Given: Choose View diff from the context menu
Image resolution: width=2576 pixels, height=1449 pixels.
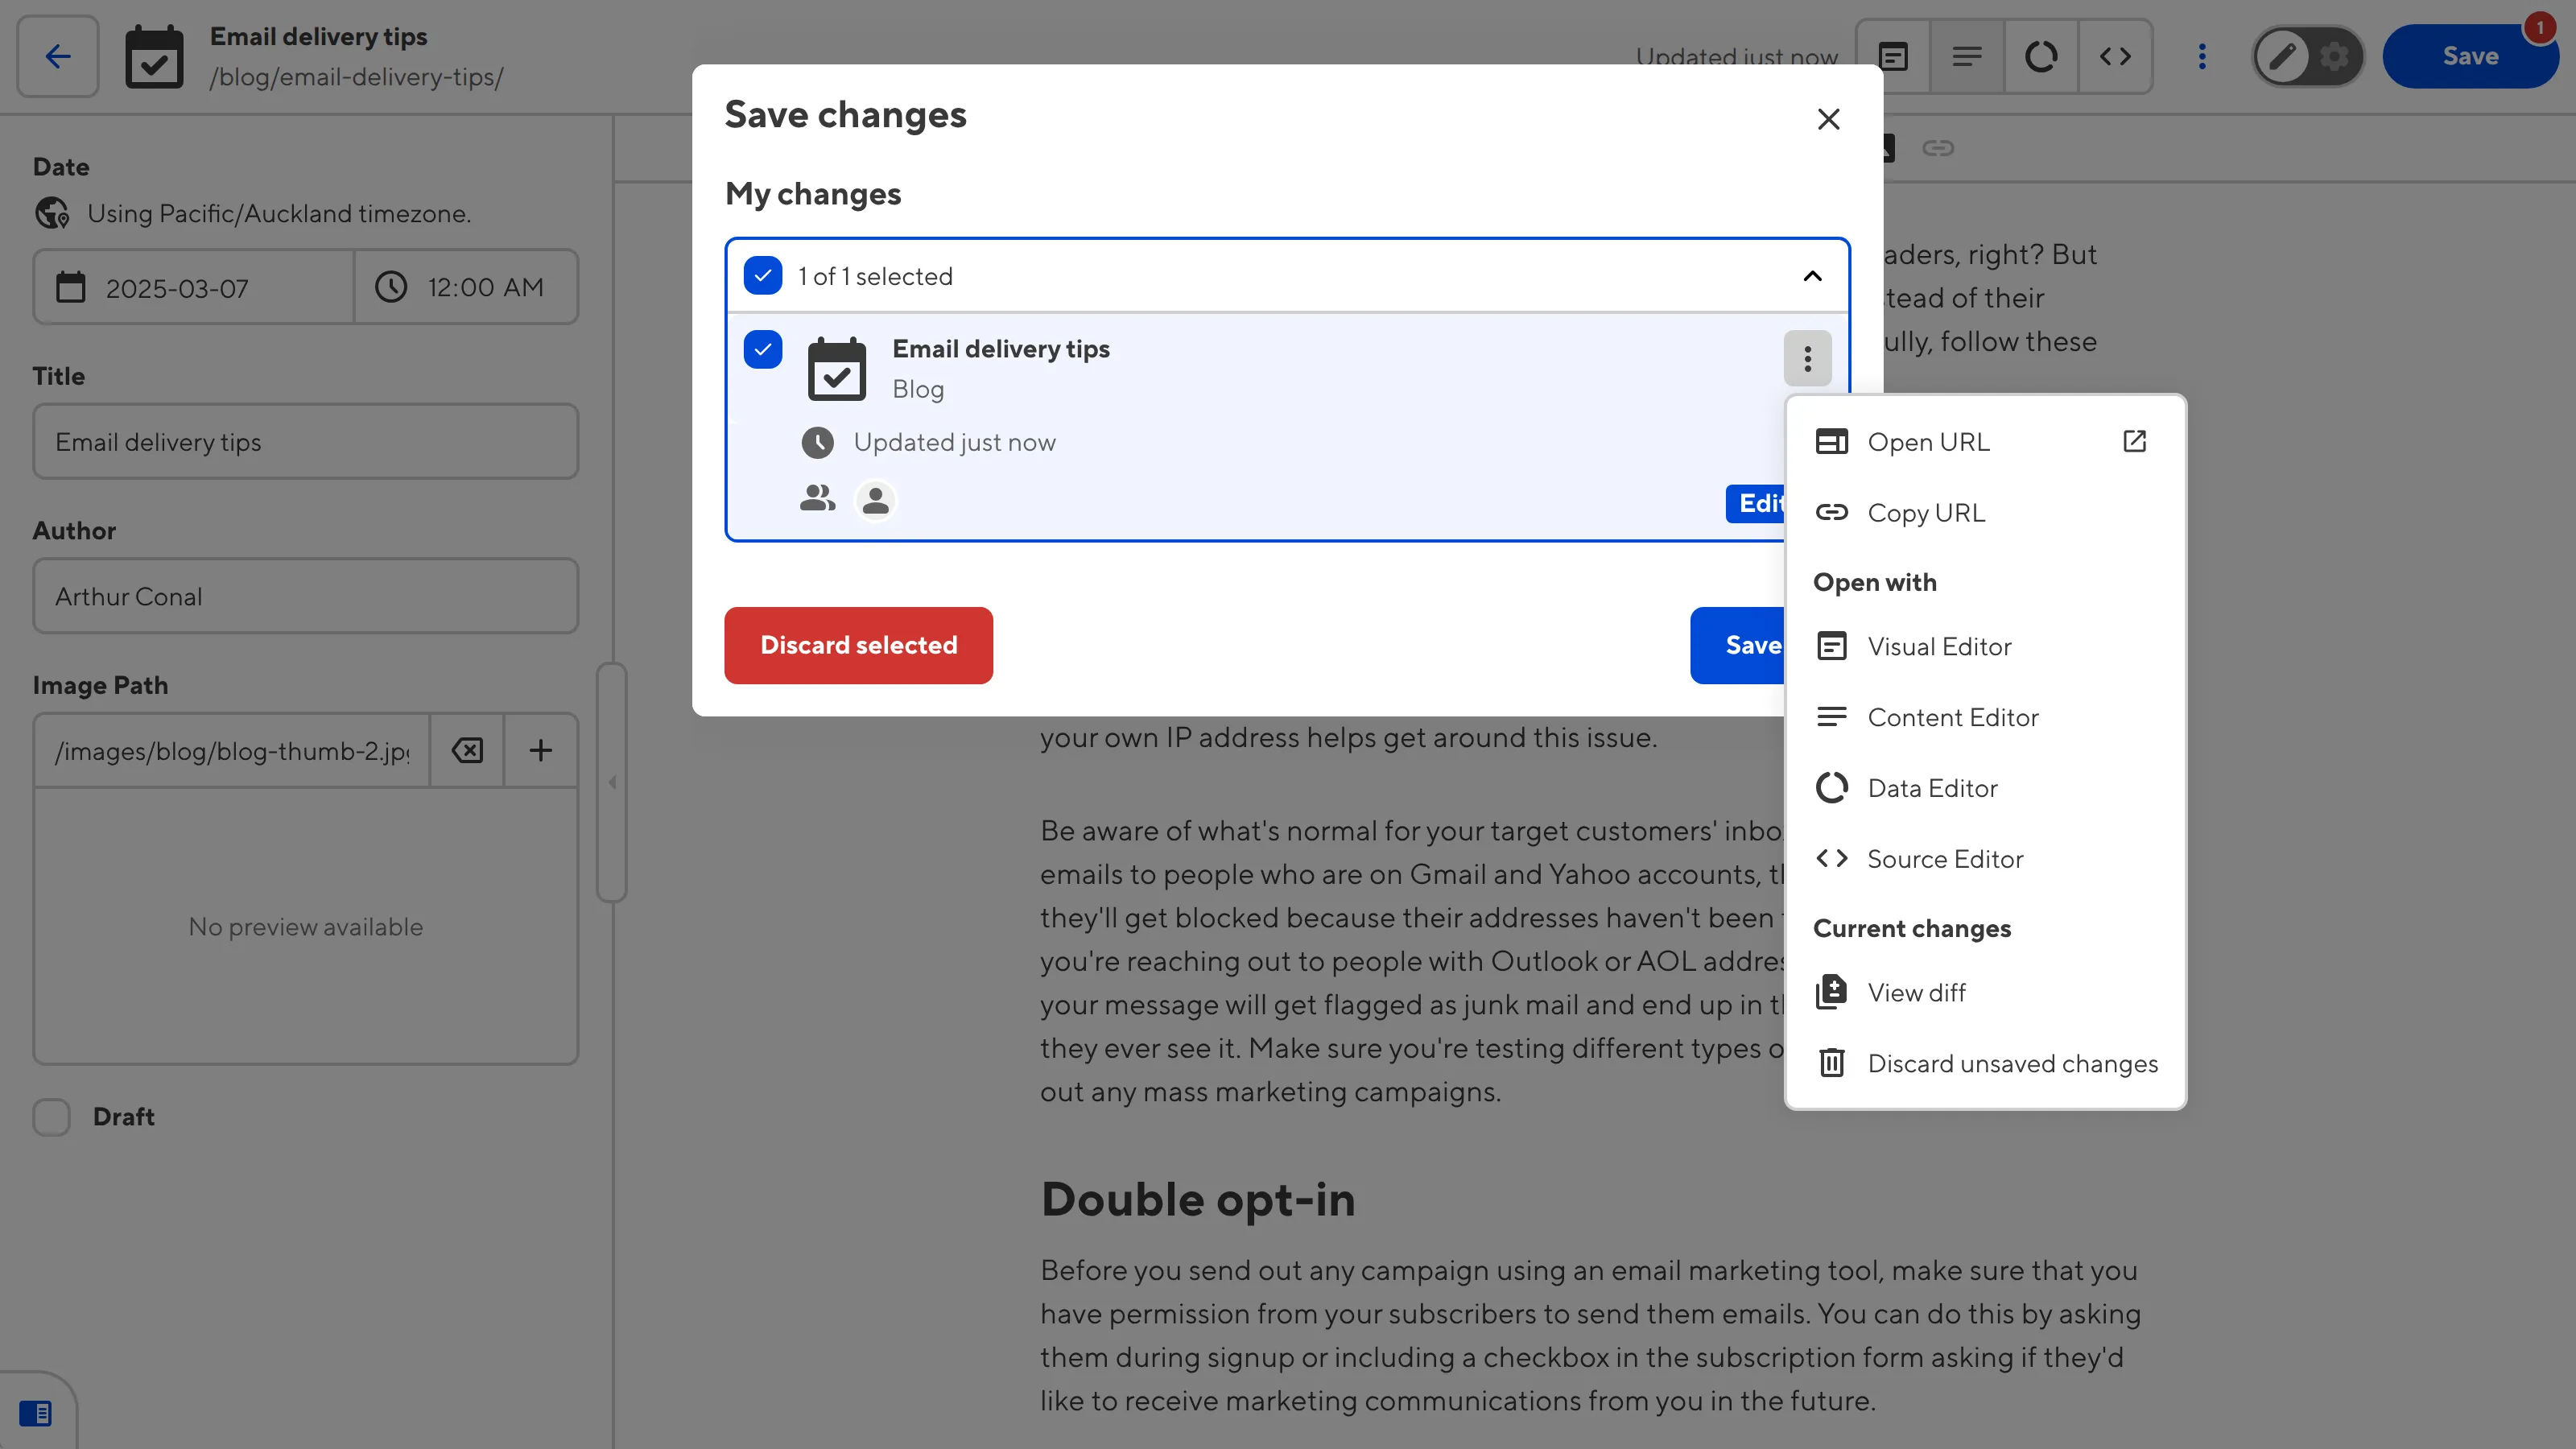Looking at the screenshot, I should point(1916,992).
